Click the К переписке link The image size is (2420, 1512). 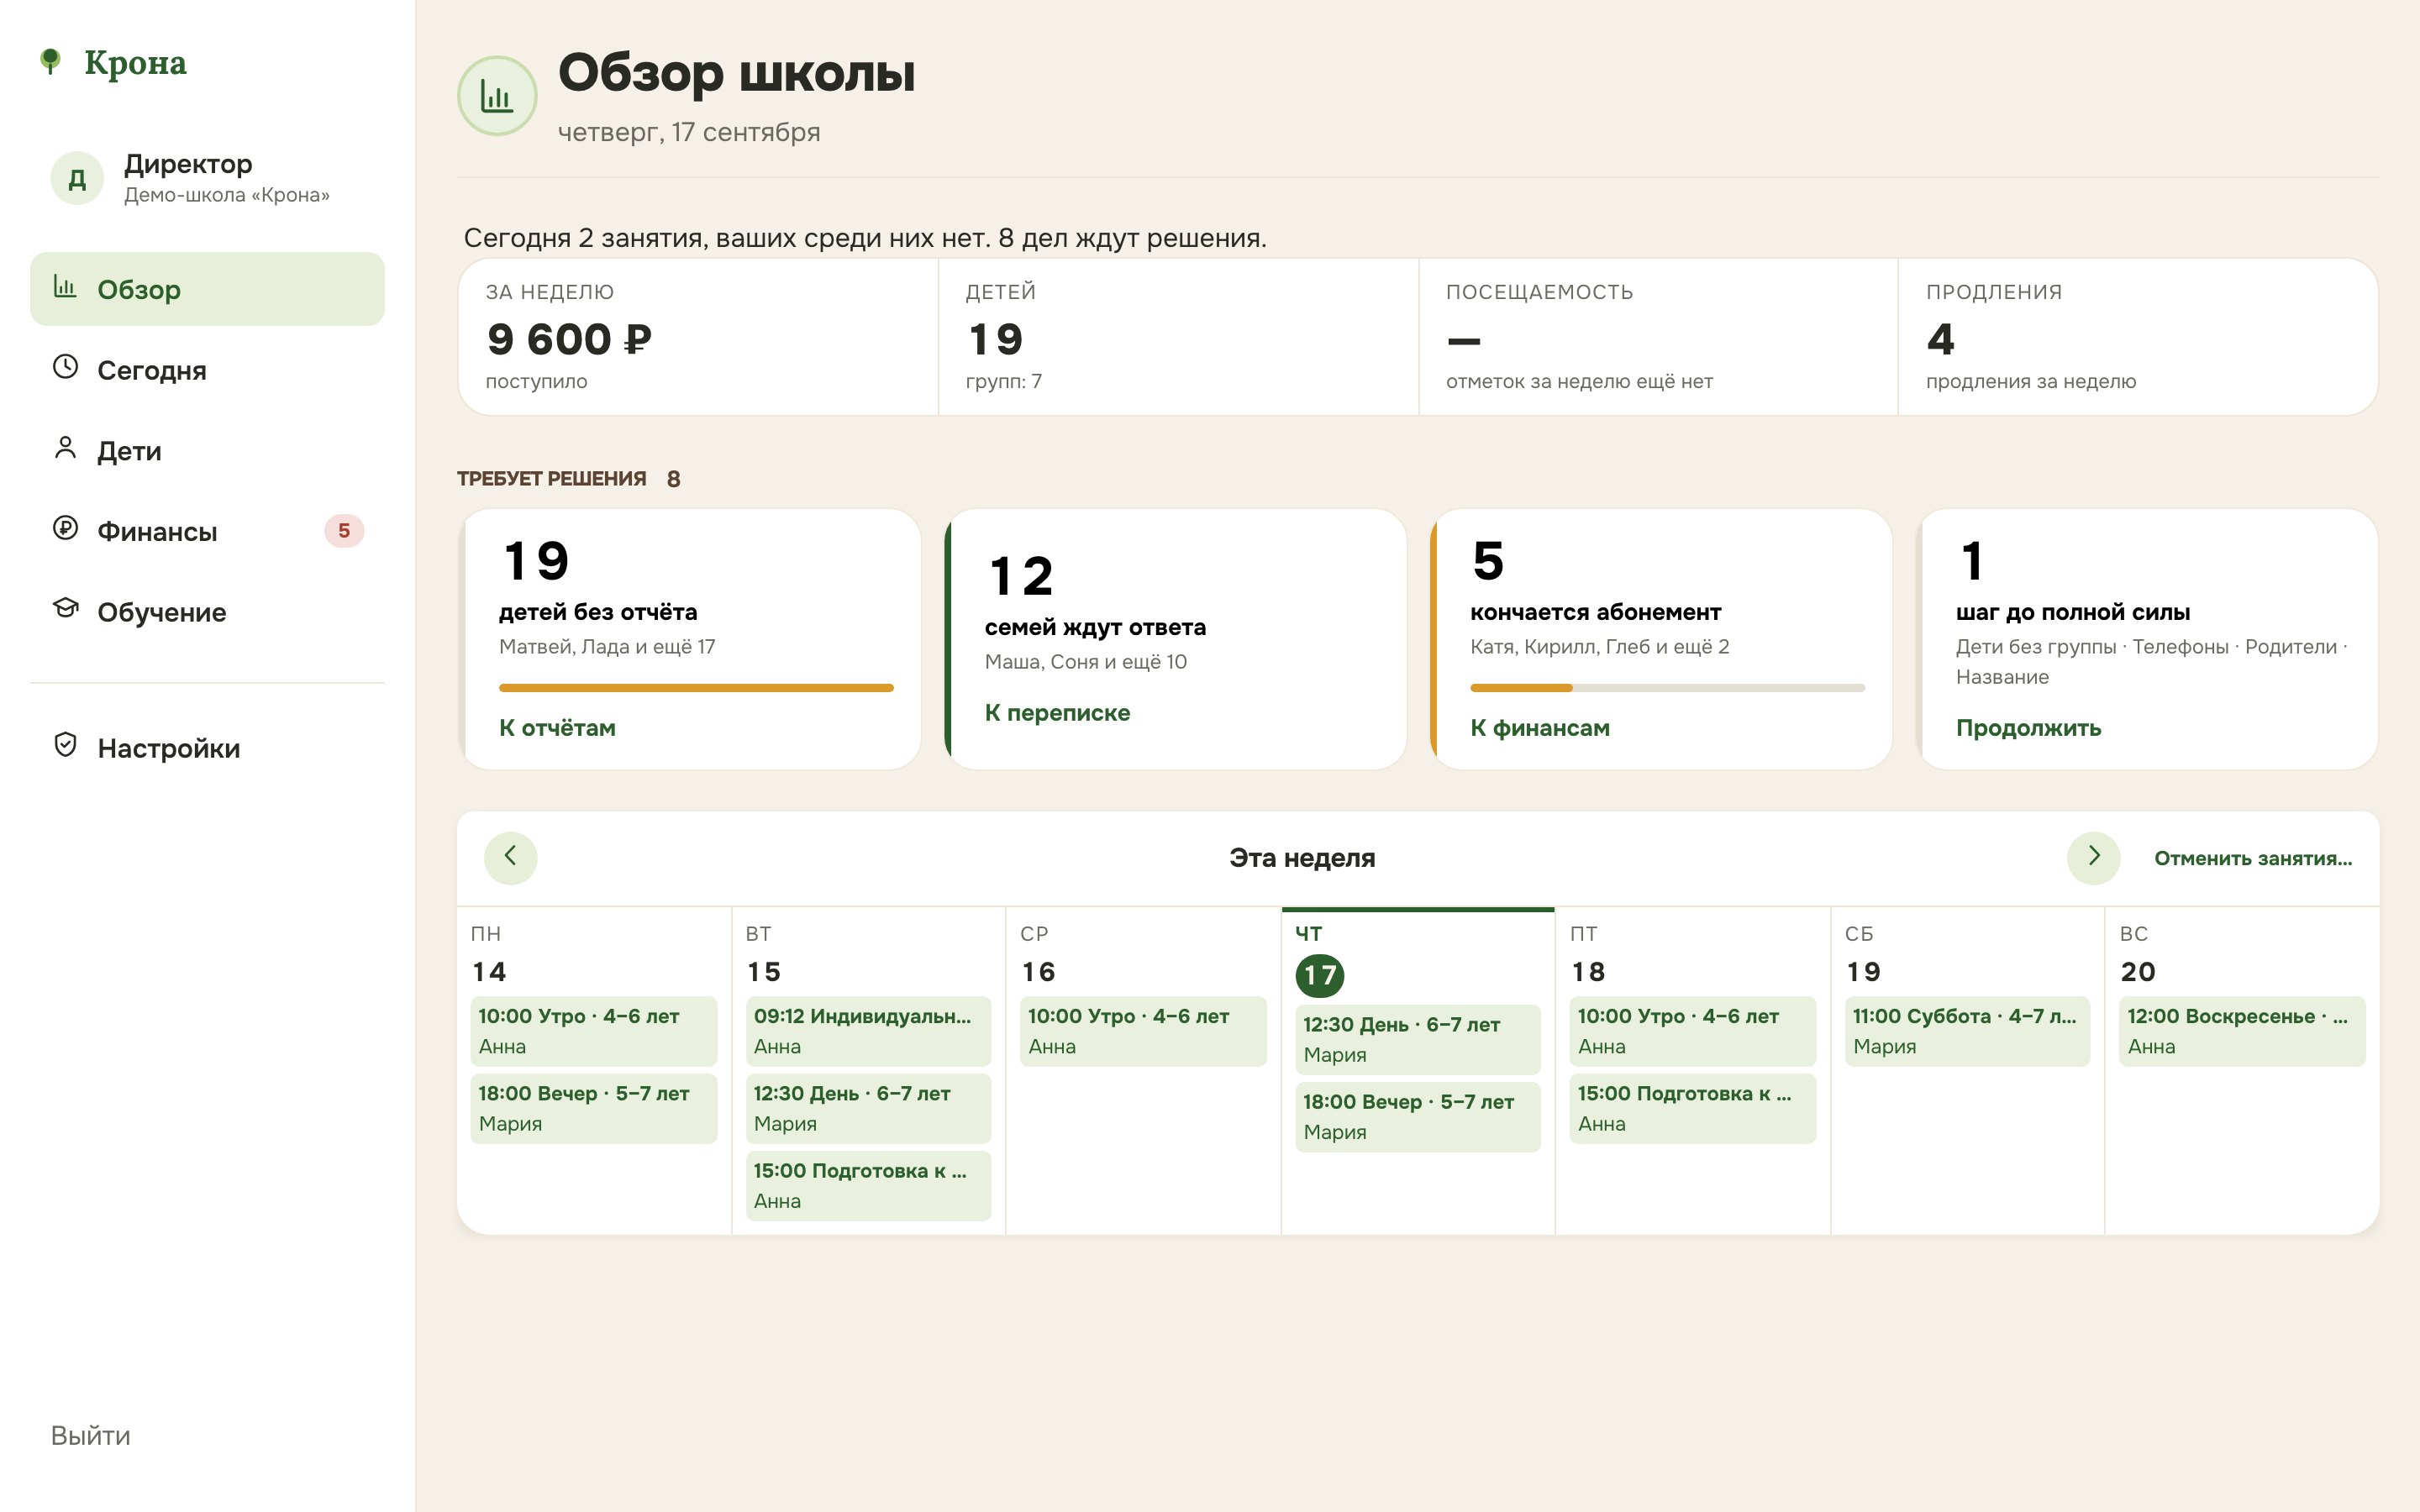(x=1057, y=713)
